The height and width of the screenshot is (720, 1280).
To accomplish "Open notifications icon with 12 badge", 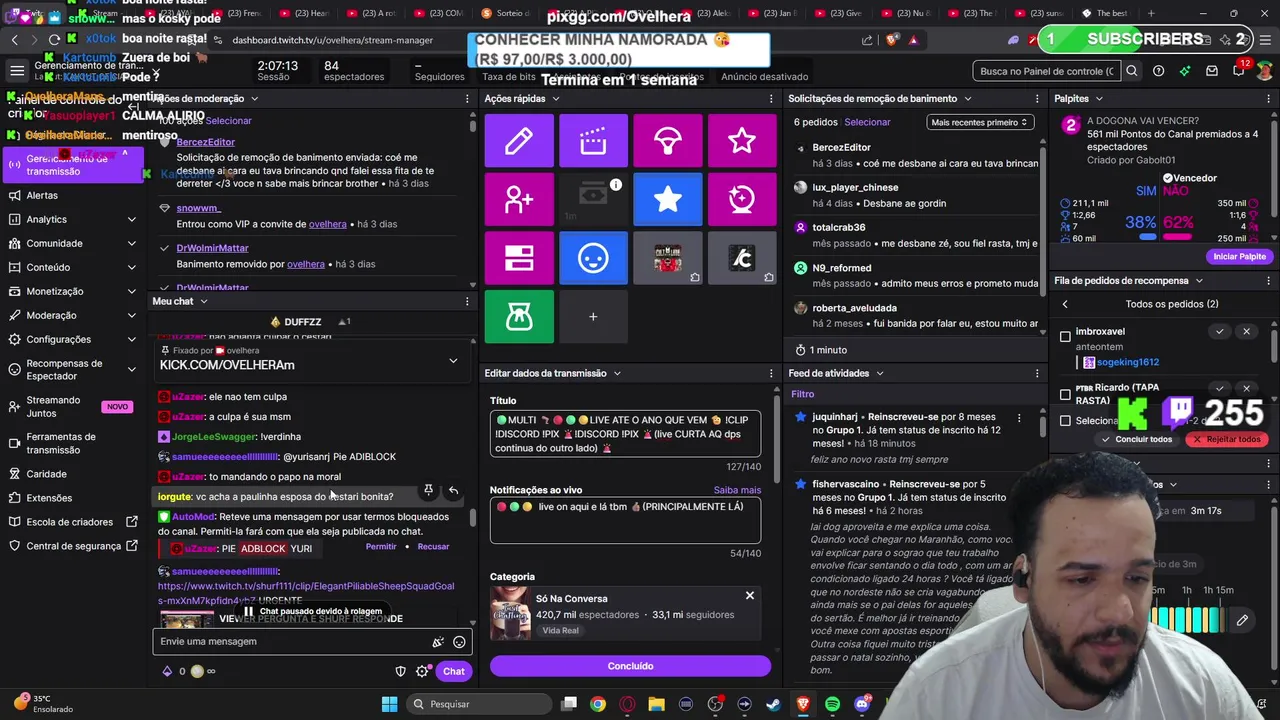I will coord(1239,70).
